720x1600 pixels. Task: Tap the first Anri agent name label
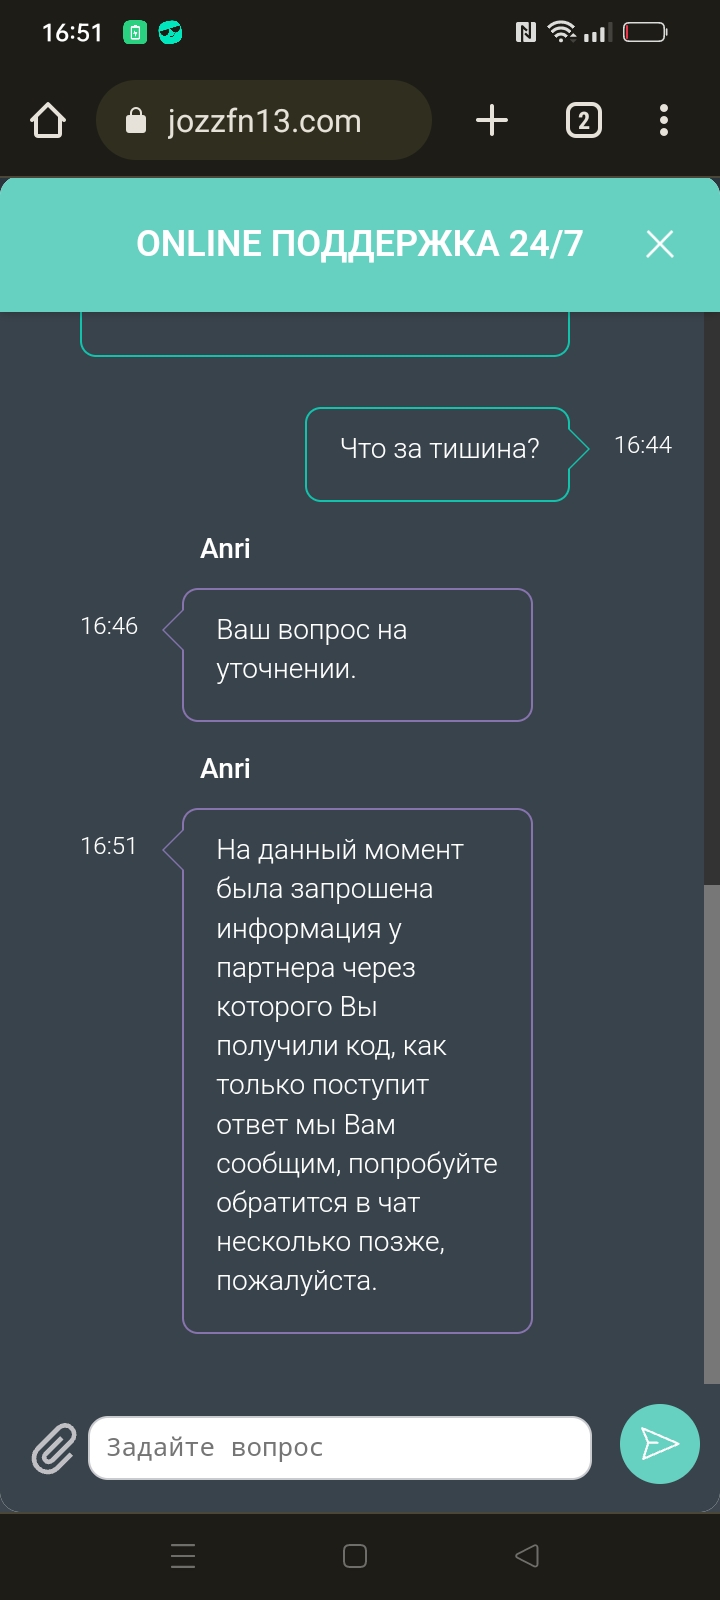click(225, 548)
